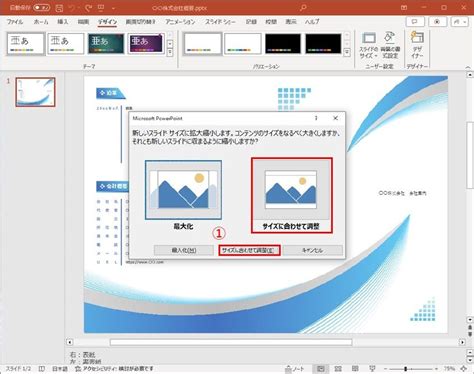This screenshot has width=474, height=374.
Task: Open the ファイル tab
Action: 15,22
